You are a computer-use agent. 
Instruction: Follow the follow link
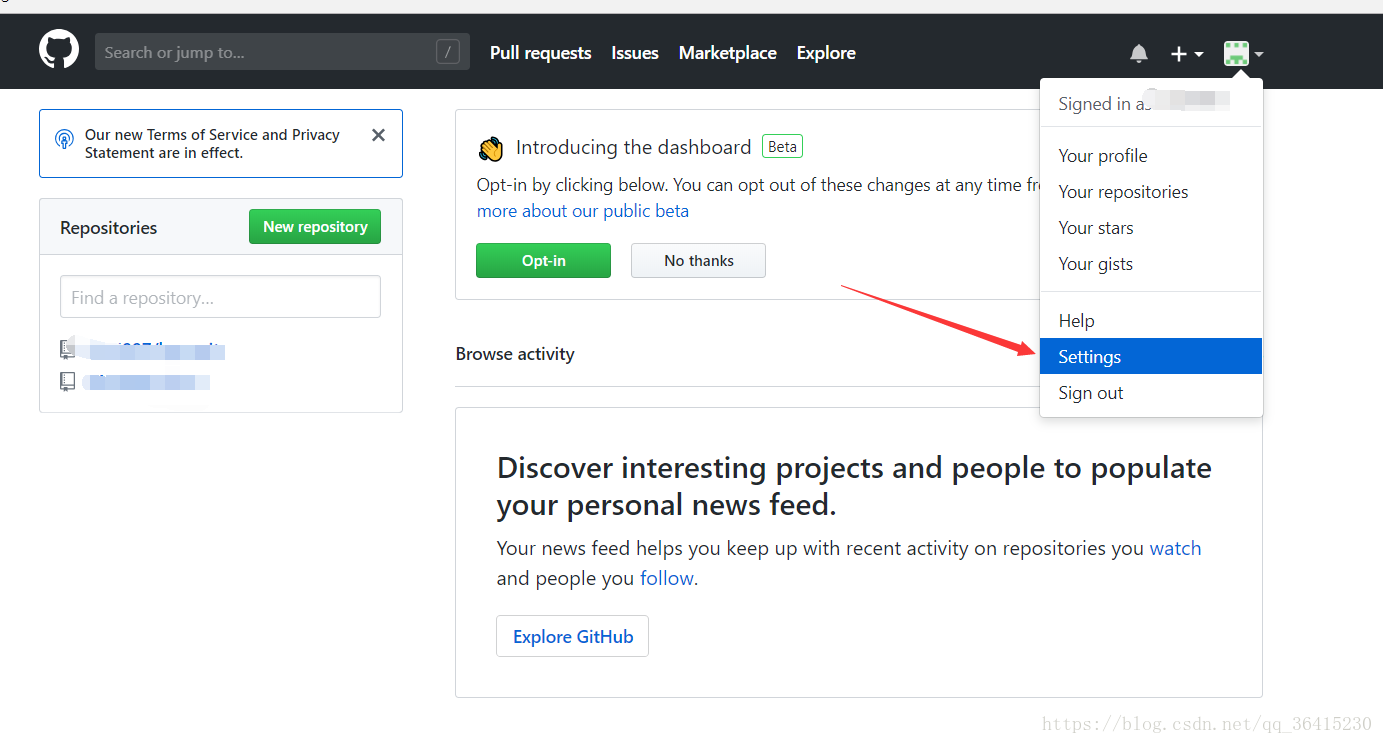pyautogui.click(x=668, y=578)
